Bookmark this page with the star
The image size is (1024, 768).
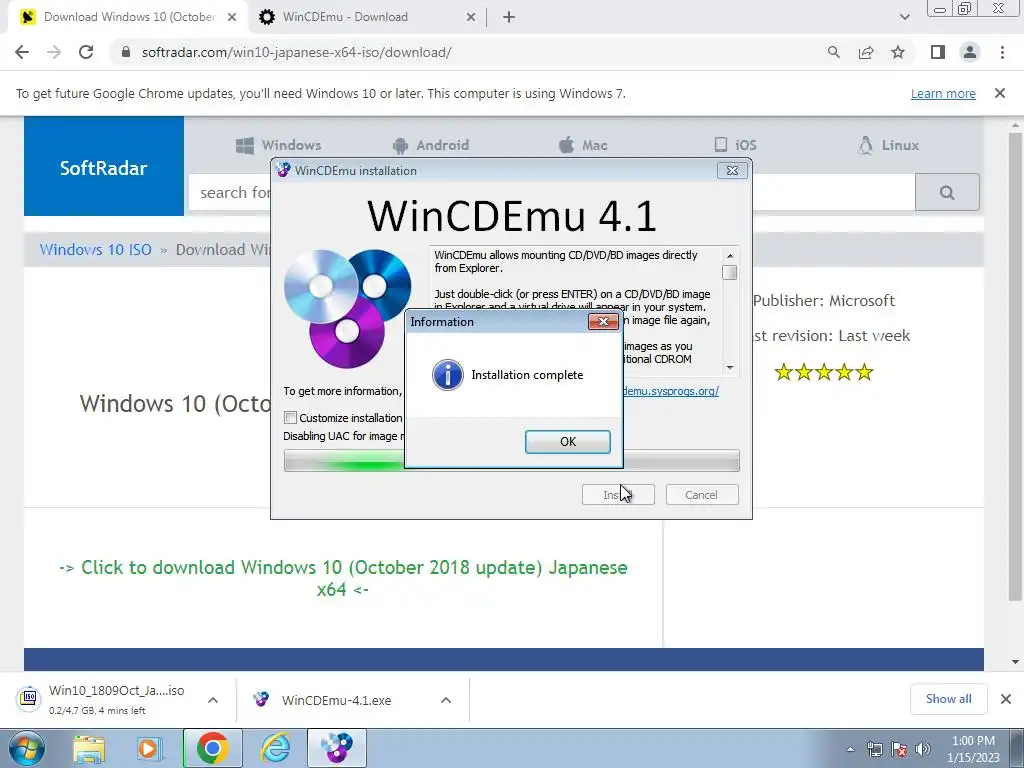pos(898,52)
